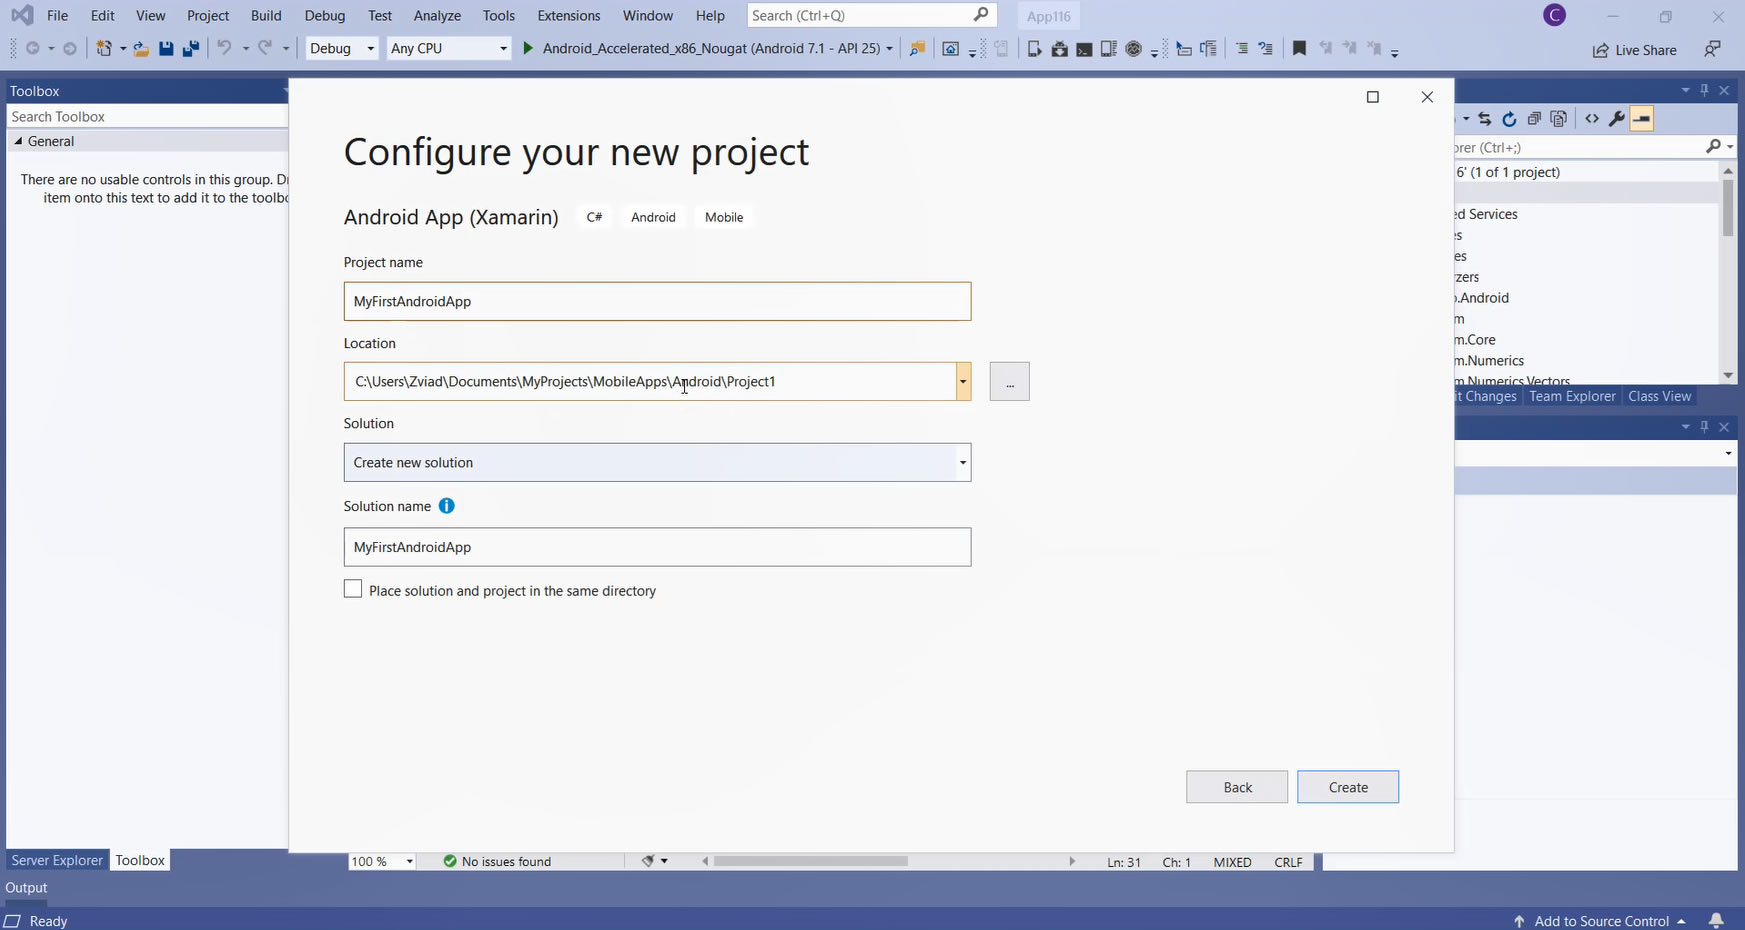The image size is (1745, 930).
Task: Click the bookmark icon in toolbar
Action: tap(1299, 48)
